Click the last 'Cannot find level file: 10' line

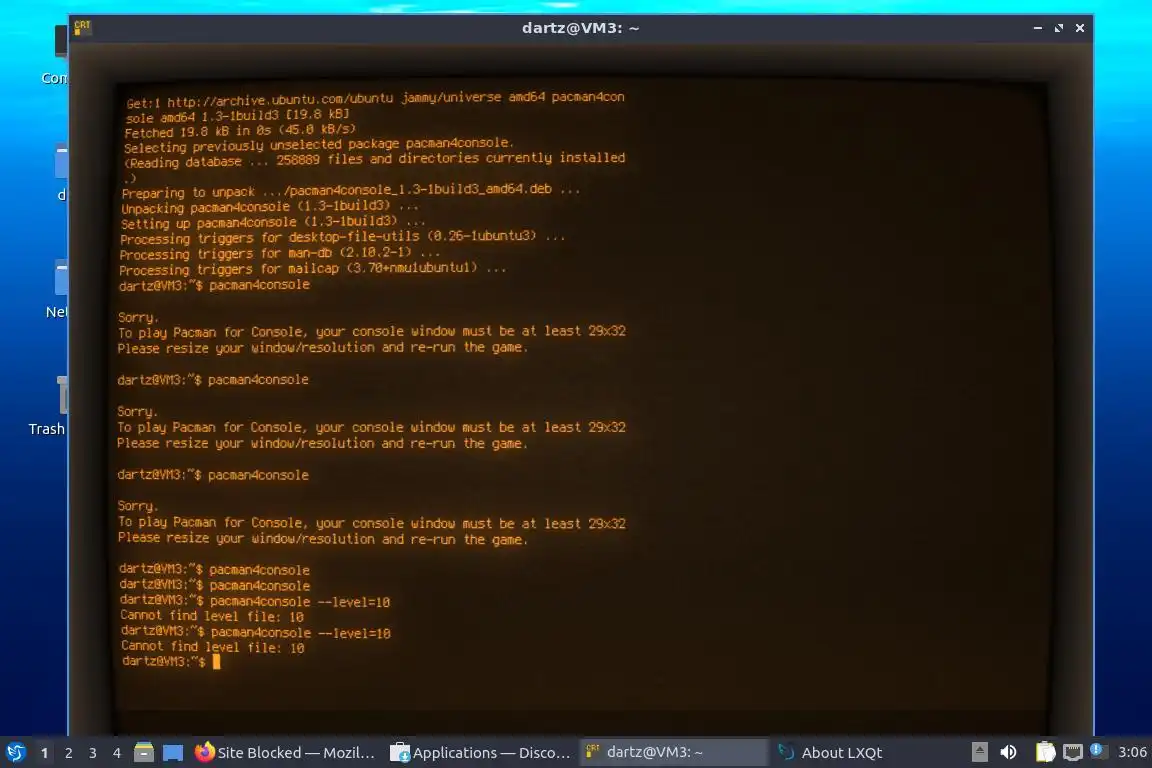click(x=212, y=647)
